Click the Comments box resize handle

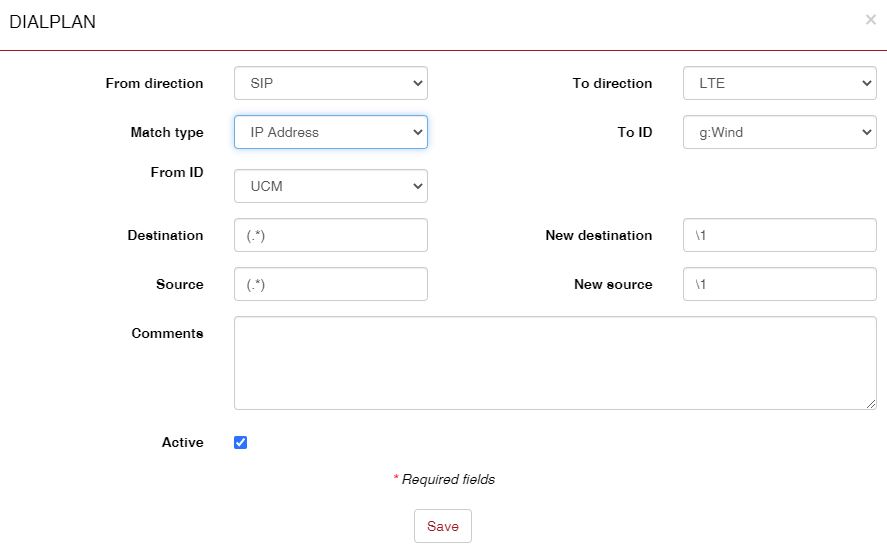tap(871, 403)
